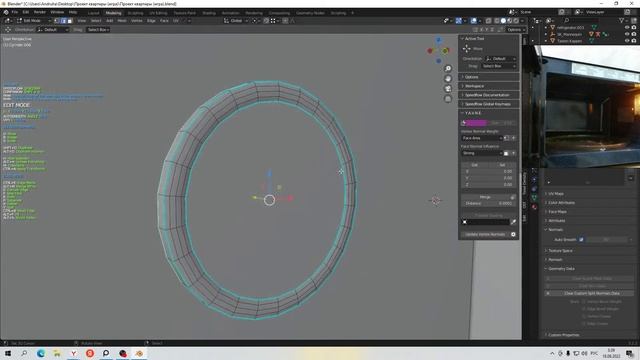Toggle Z mirror button in viewport header
Image resolution: width=640 pixels, height=360 pixels.
coord(493,30)
